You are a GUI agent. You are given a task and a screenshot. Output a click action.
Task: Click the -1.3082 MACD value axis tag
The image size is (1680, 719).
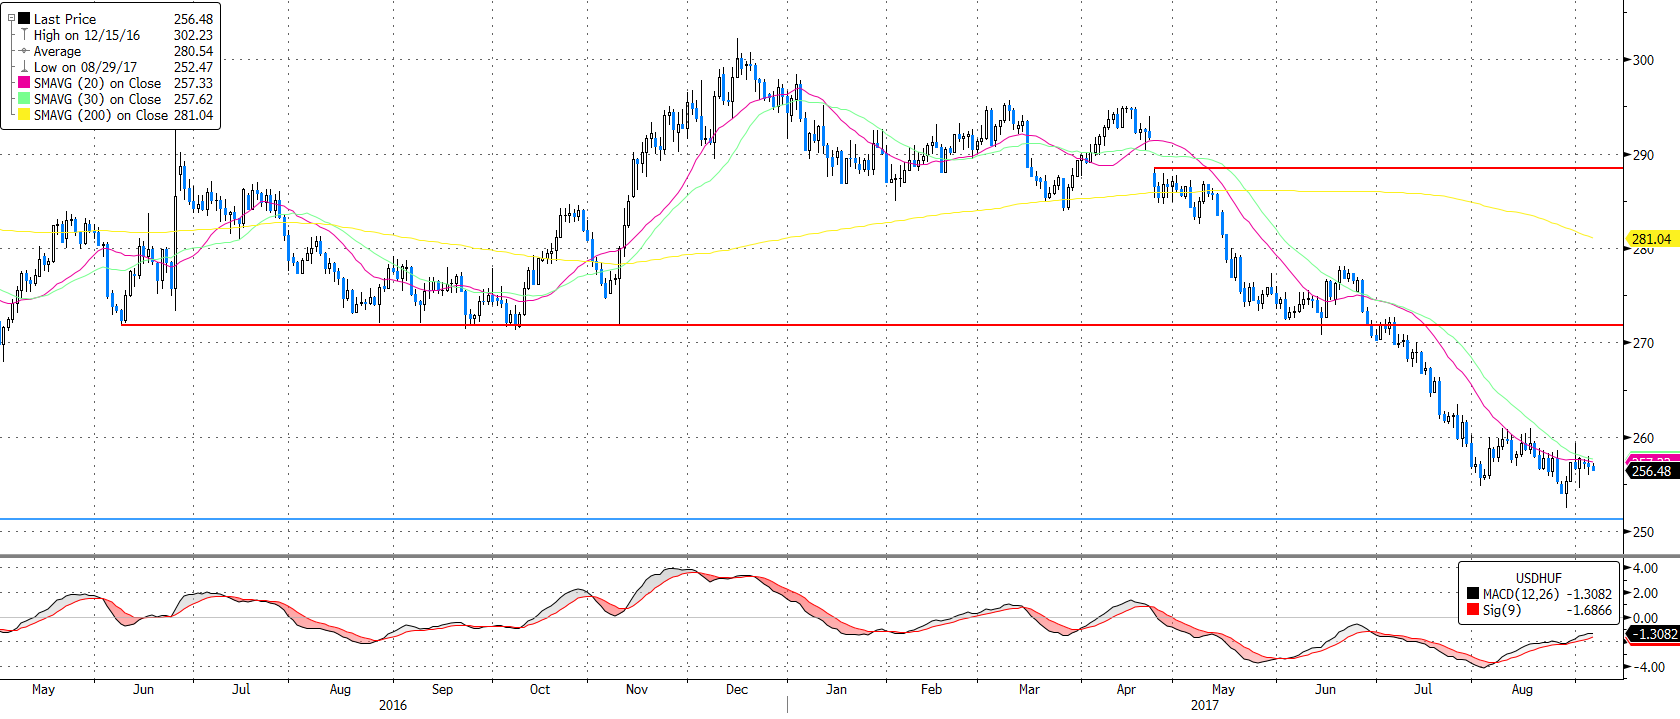coord(1654,634)
